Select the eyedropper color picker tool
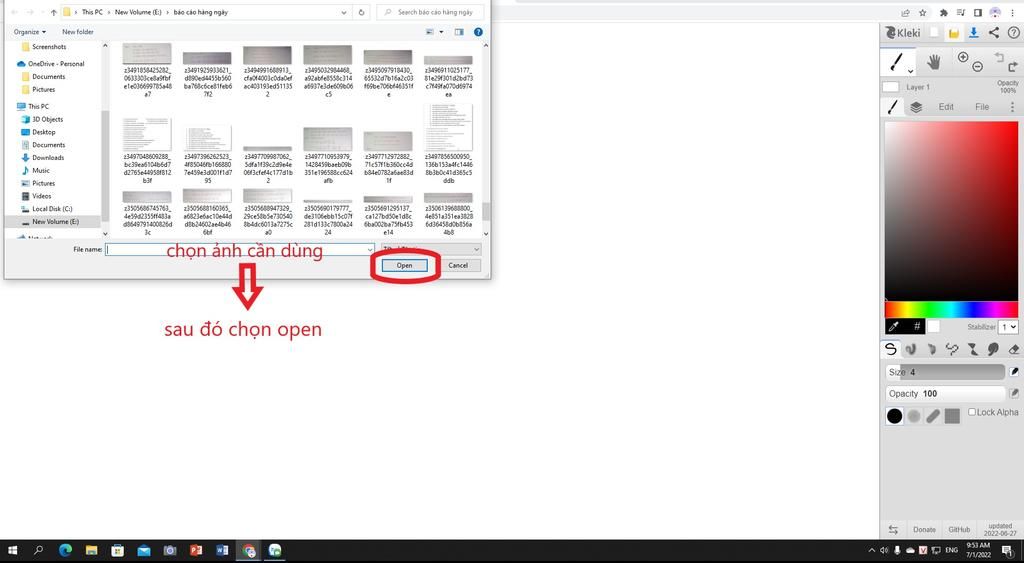1024x563 pixels. pos(895,326)
